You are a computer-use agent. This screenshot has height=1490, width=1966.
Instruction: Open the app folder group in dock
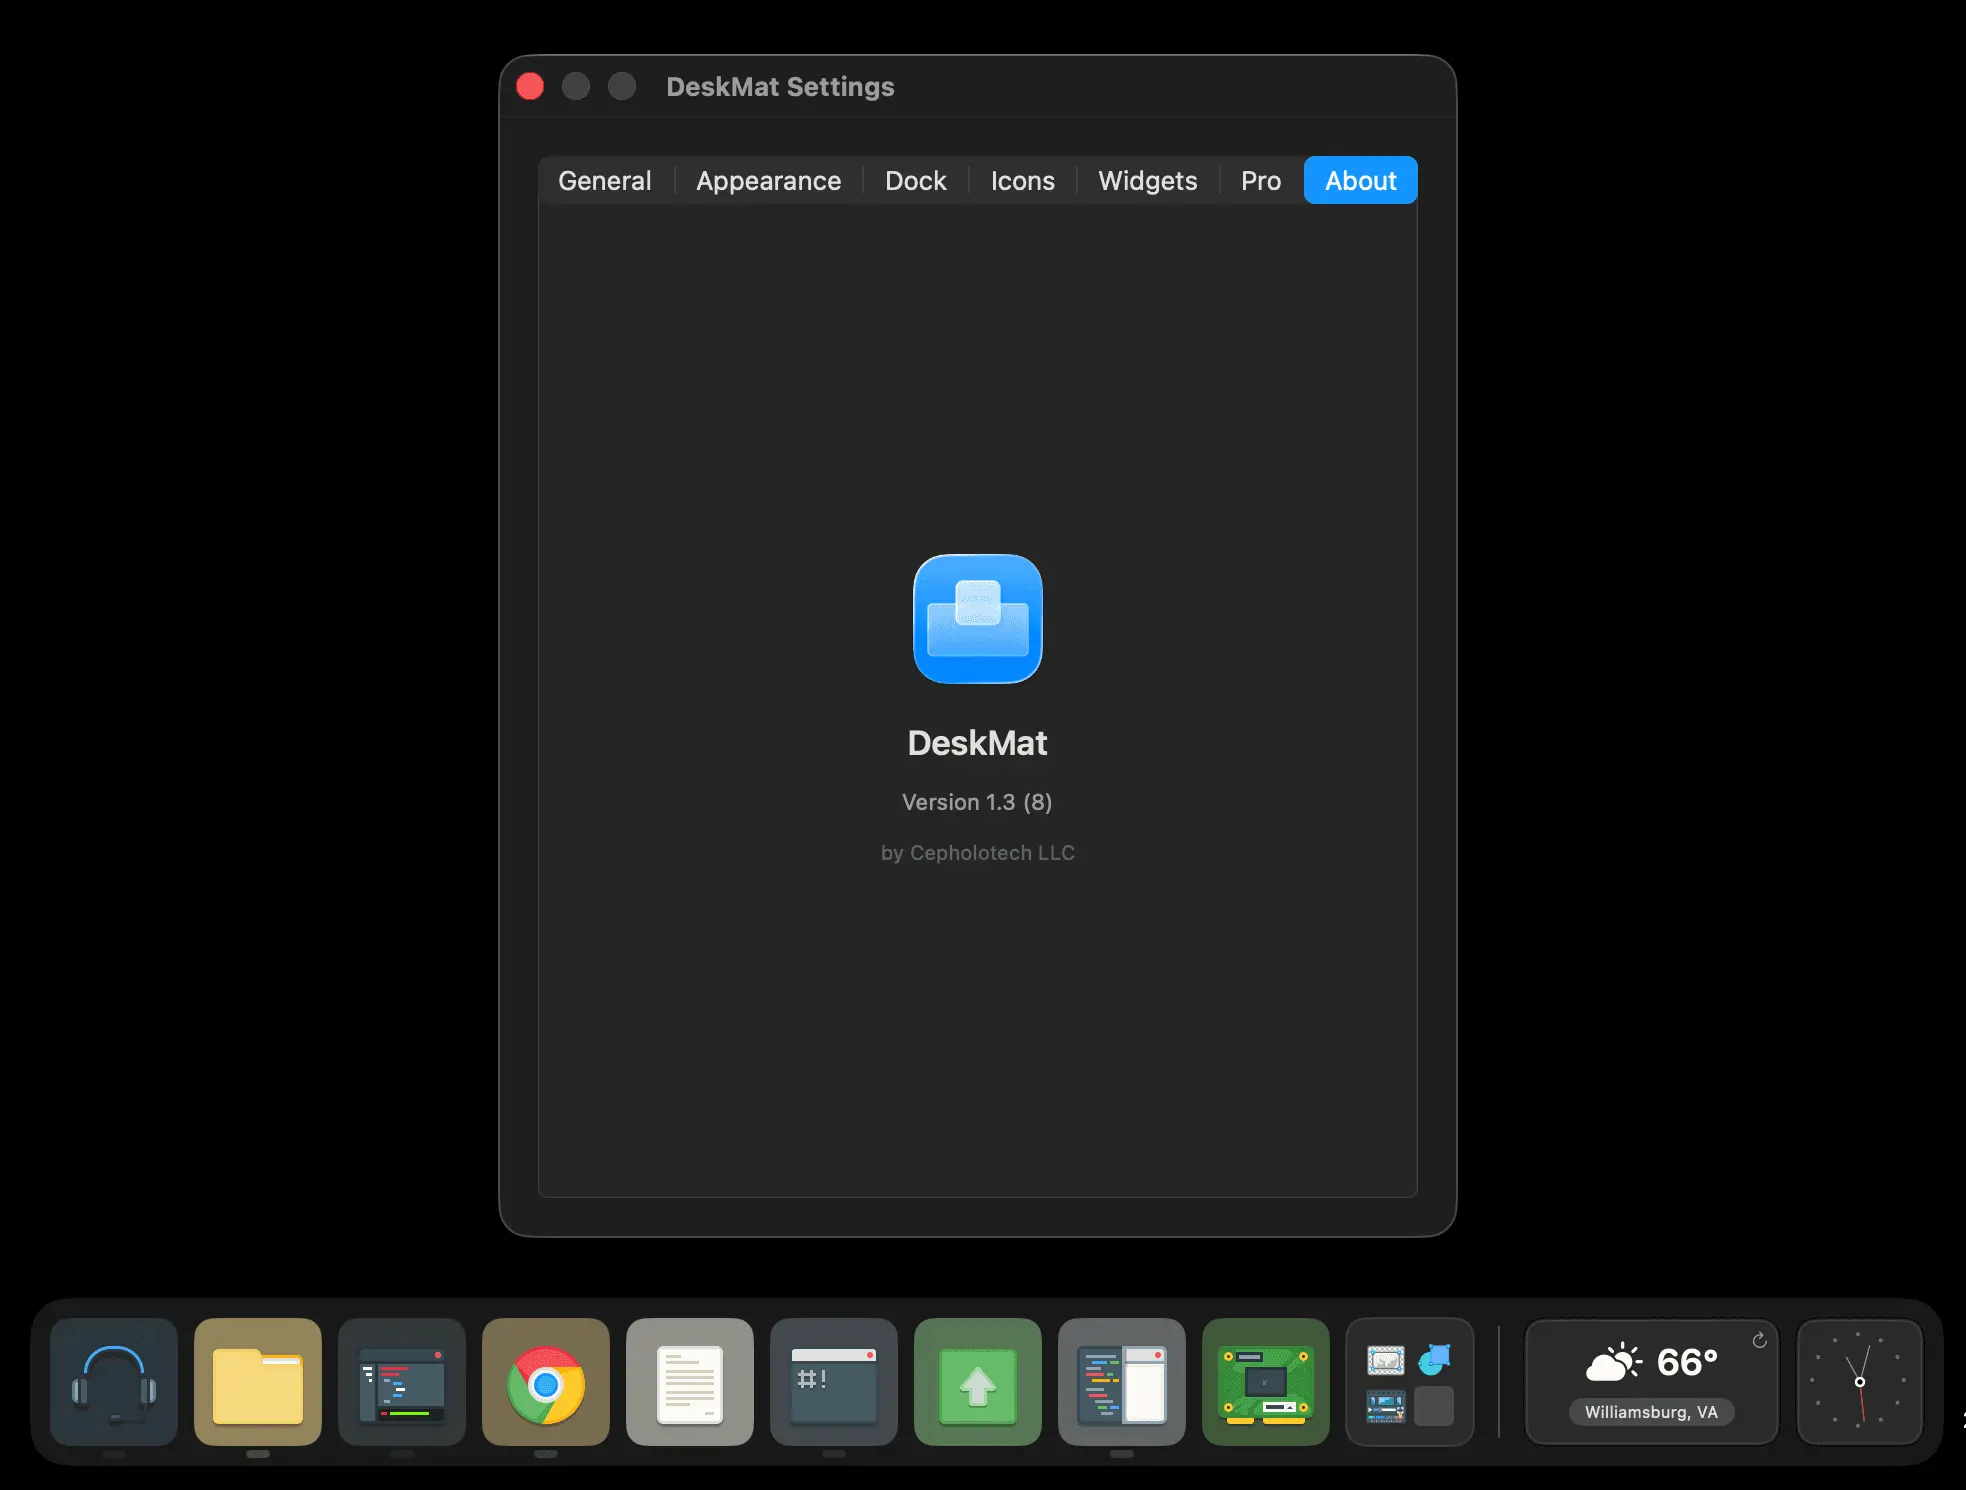(1410, 1381)
